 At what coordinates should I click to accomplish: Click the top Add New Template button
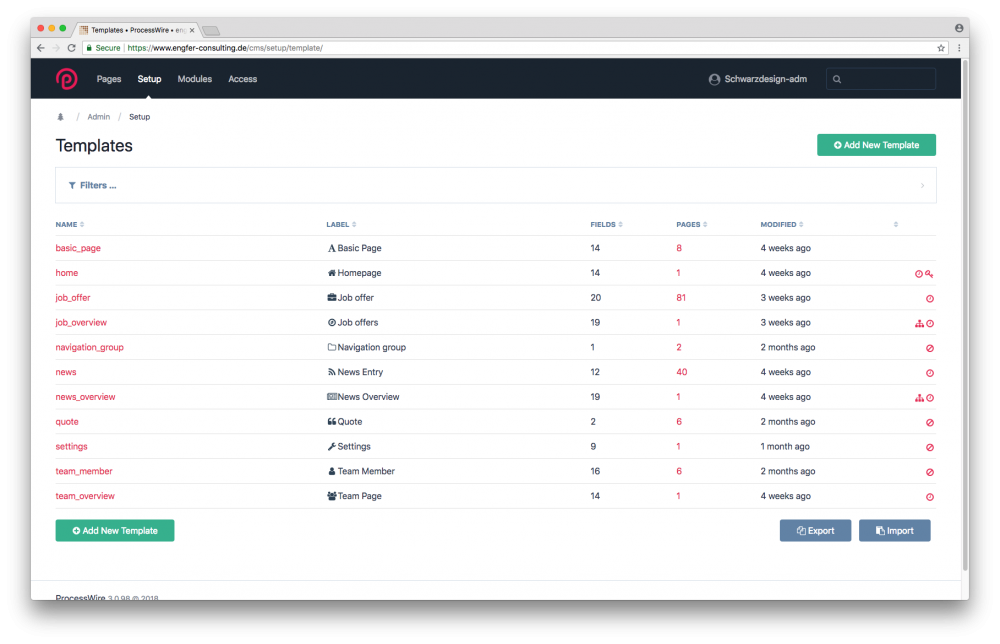click(876, 145)
